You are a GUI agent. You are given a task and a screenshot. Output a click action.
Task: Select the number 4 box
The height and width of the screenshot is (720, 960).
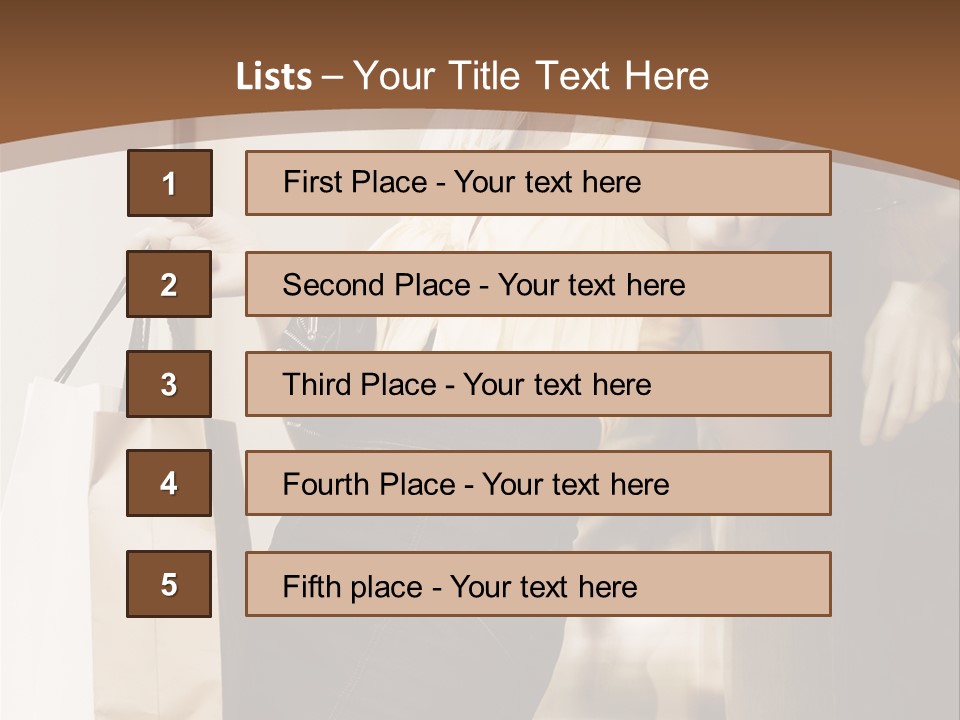click(169, 483)
